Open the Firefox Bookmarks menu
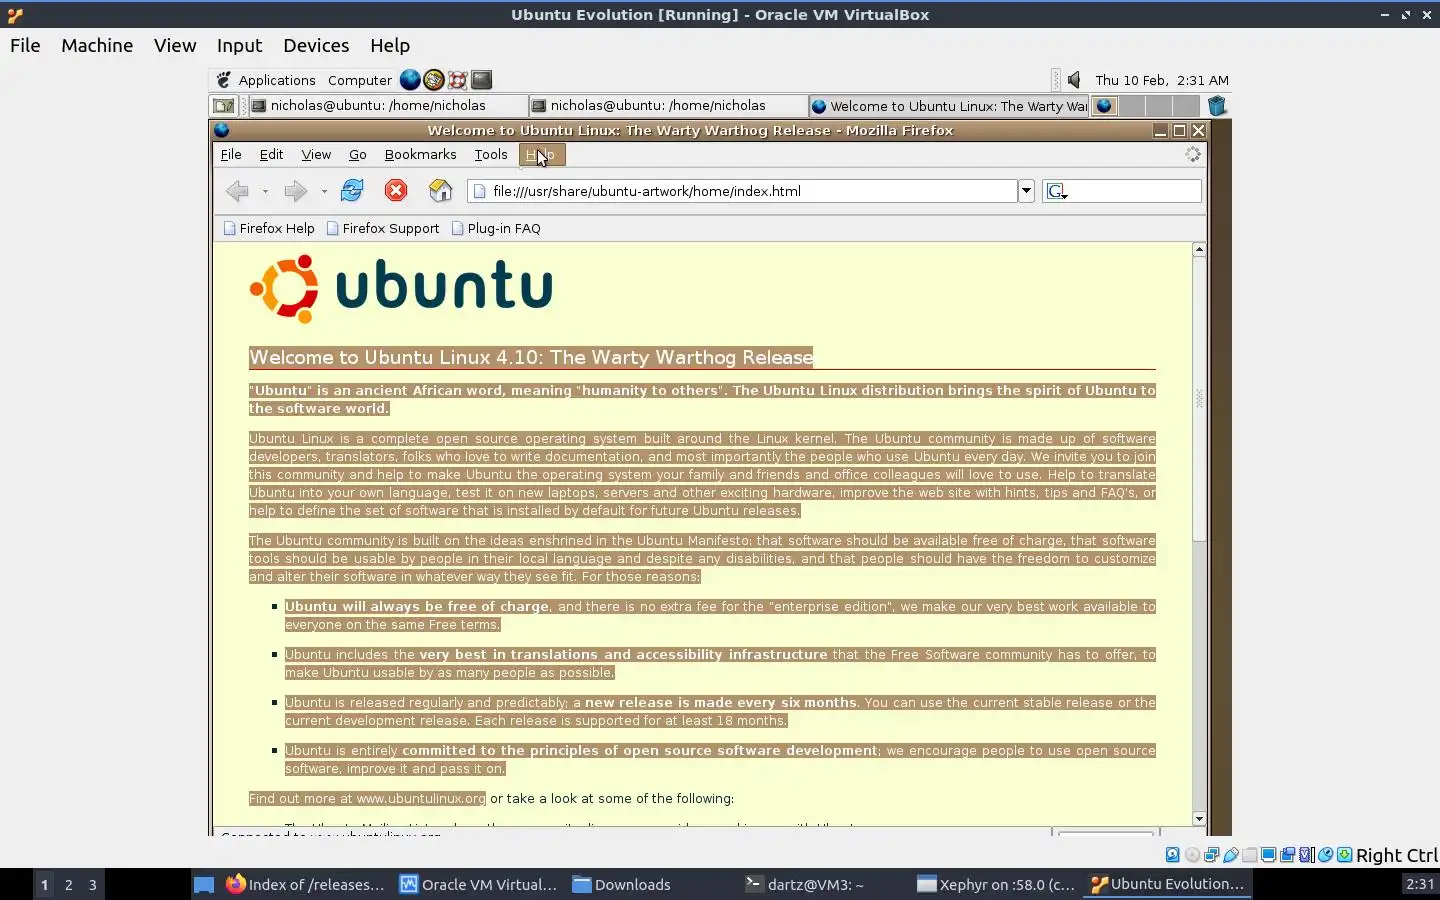The image size is (1440, 900). click(x=420, y=155)
